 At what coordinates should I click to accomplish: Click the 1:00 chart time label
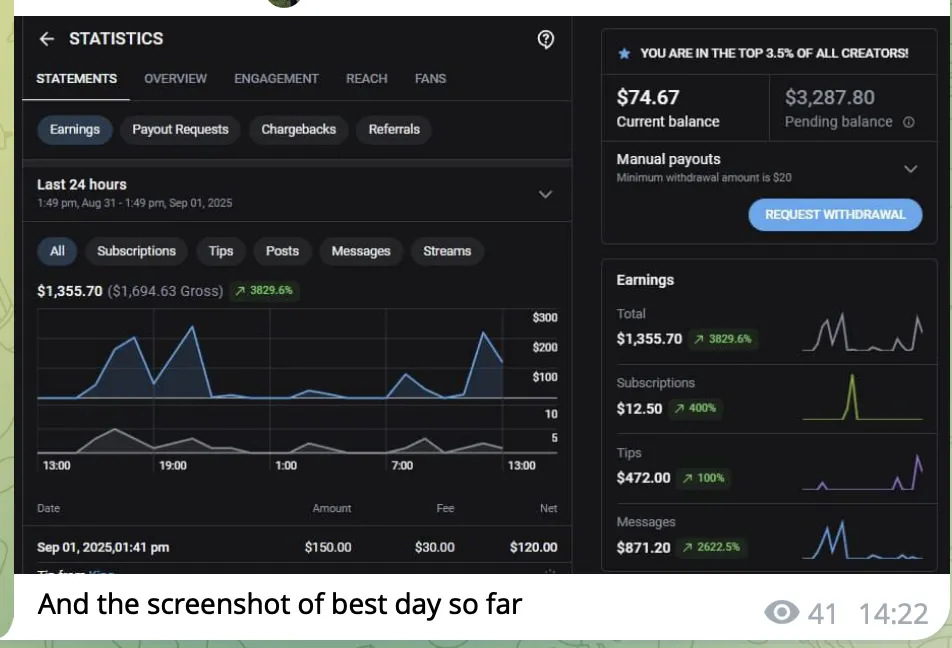coord(286,465)
